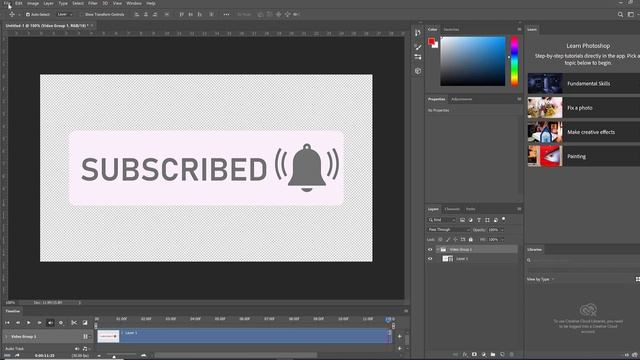Open the Auto-Select Layer dropdown
The width and height of the screenshot is (640, 360).
point(65,14)
